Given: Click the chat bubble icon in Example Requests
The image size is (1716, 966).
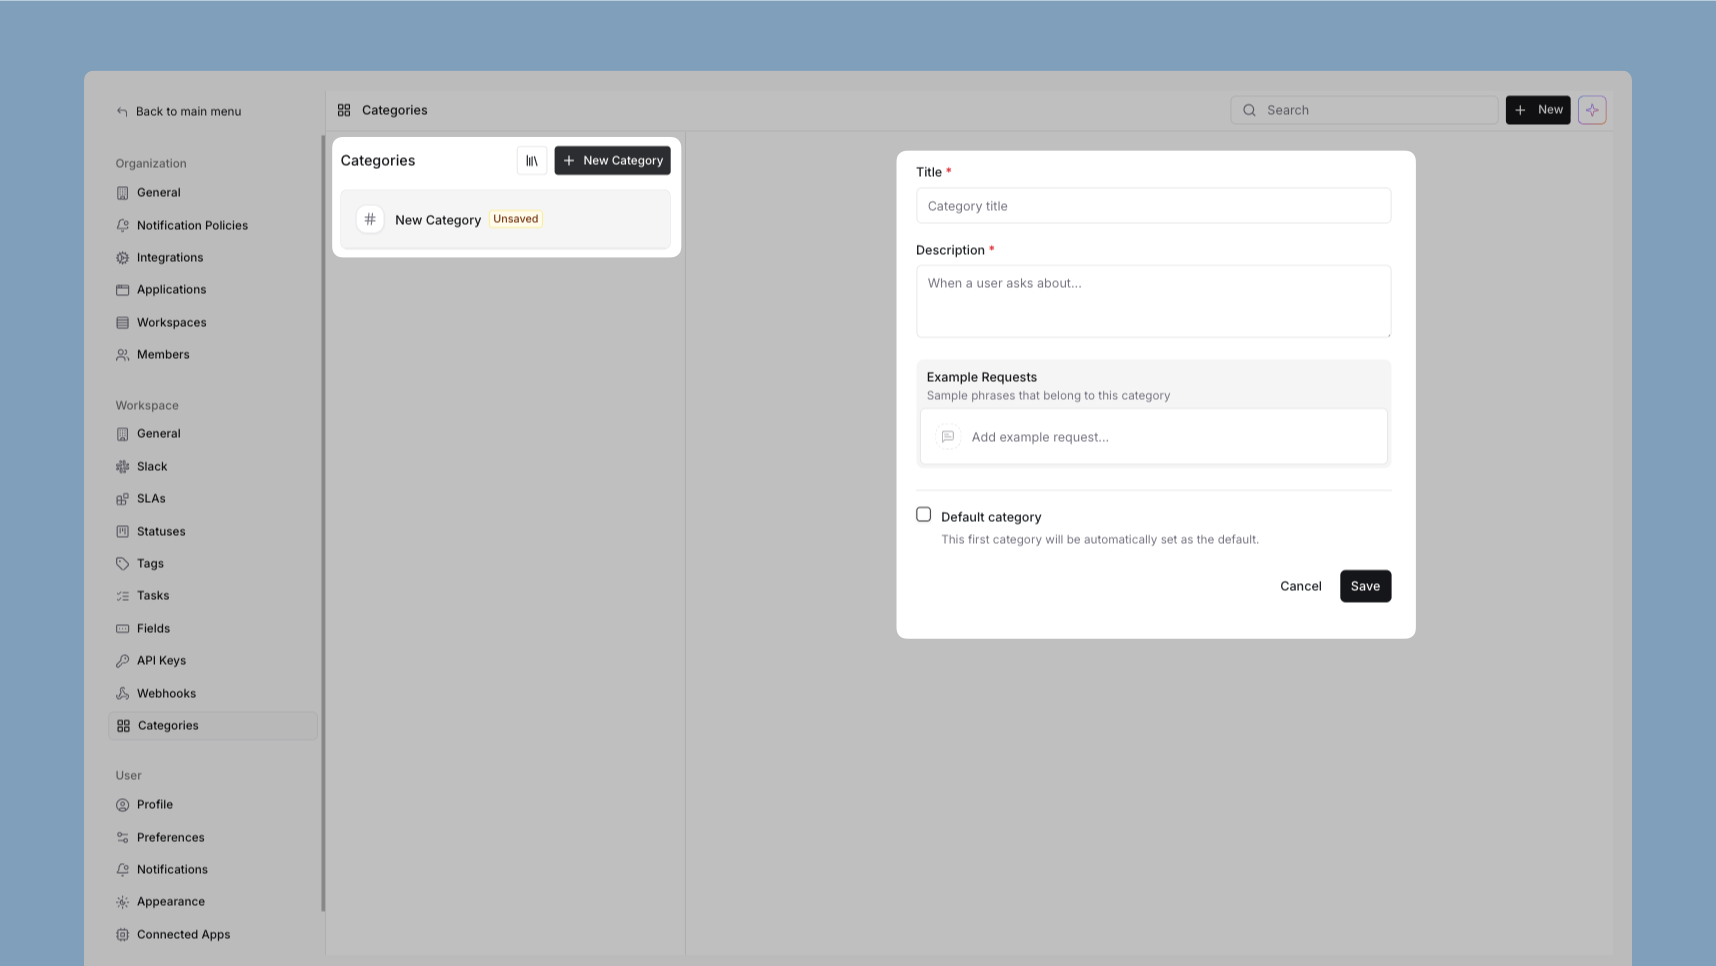Looking at the screenshot, I should pos(947,437).
